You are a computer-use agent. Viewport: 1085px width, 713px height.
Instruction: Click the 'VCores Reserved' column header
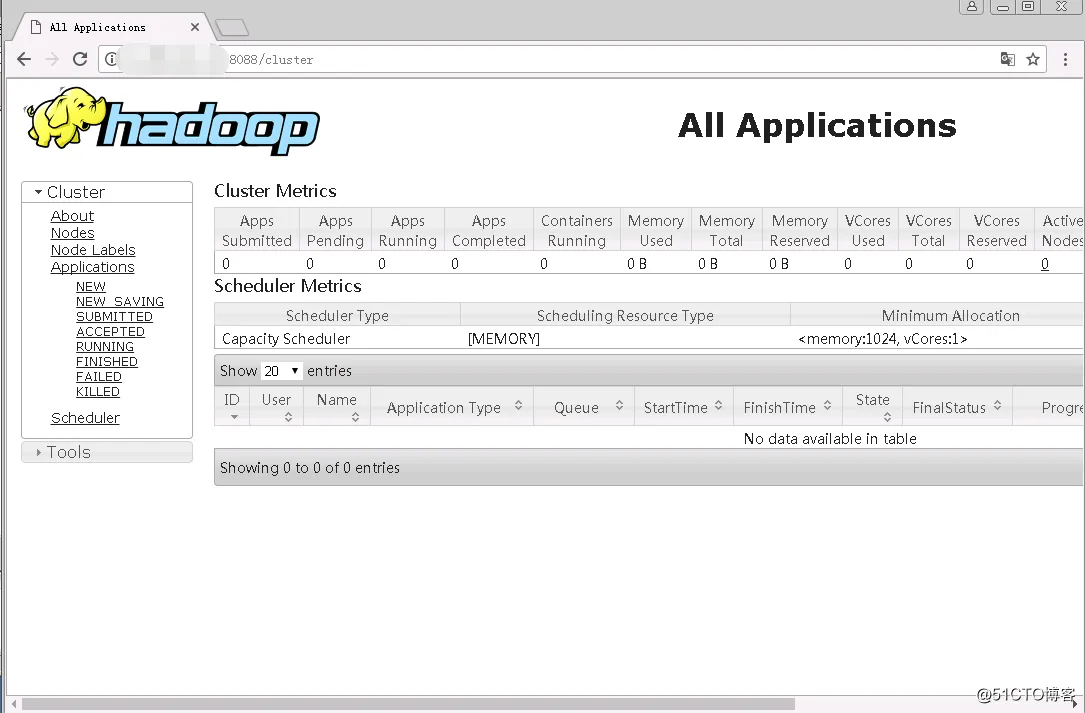tap(996, 231)
